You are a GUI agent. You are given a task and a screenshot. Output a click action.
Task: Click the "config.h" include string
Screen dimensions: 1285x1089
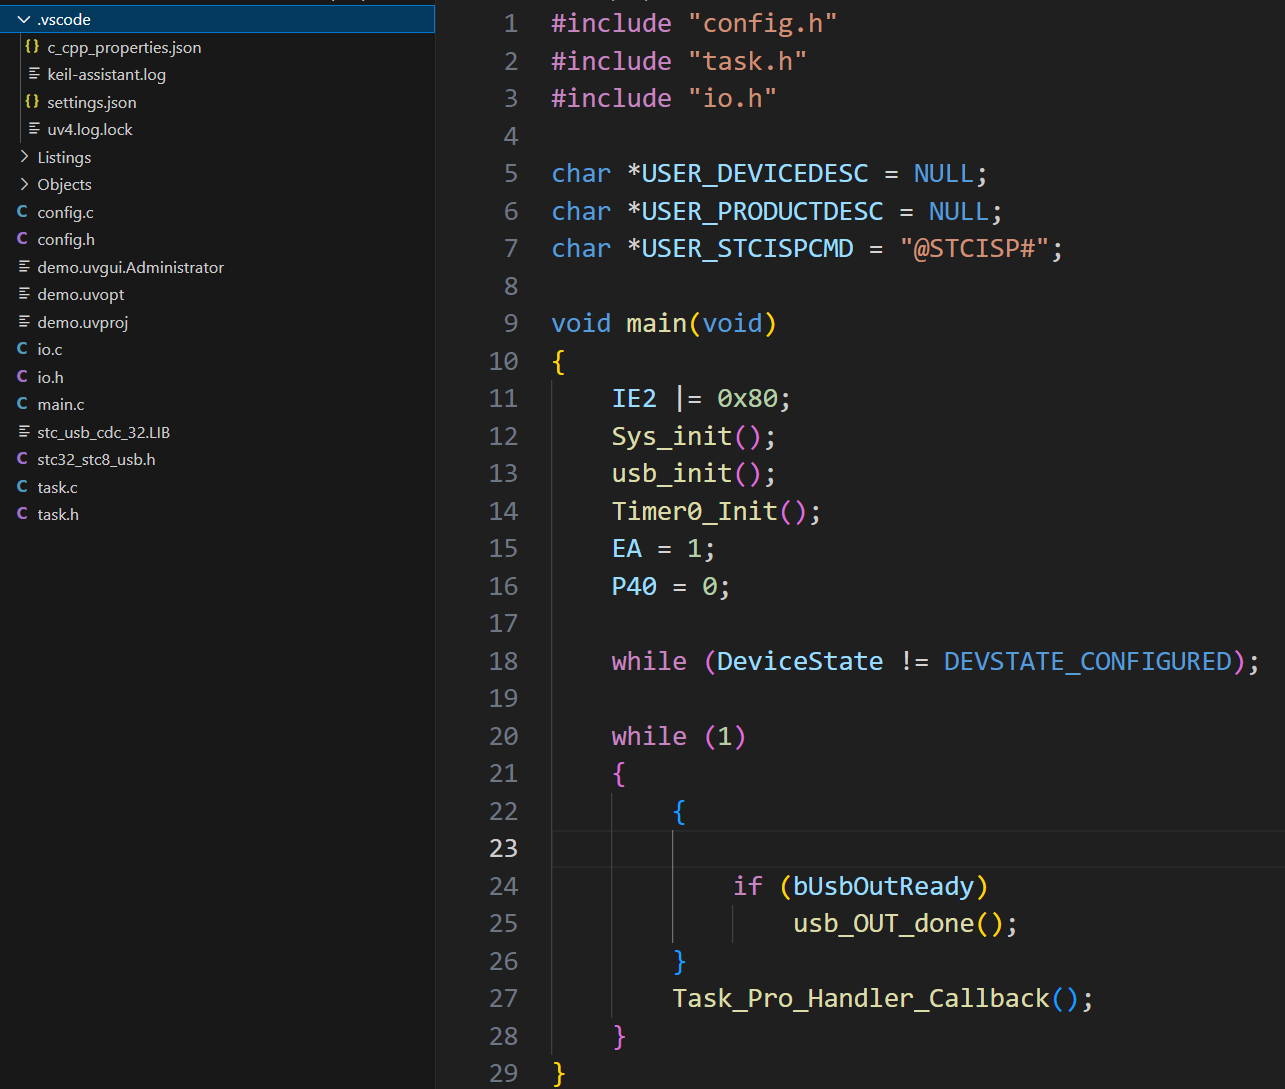click(x=763, y=23)
